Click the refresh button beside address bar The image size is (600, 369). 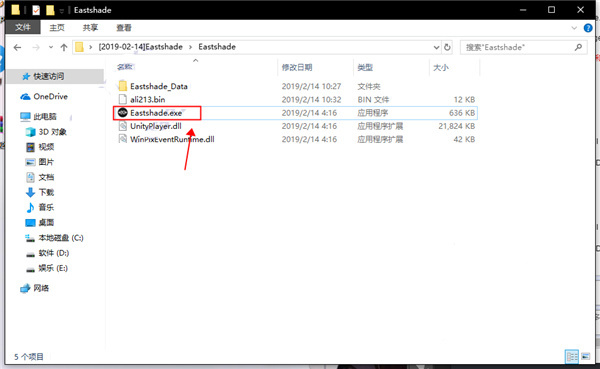click(x=447, y=47)
